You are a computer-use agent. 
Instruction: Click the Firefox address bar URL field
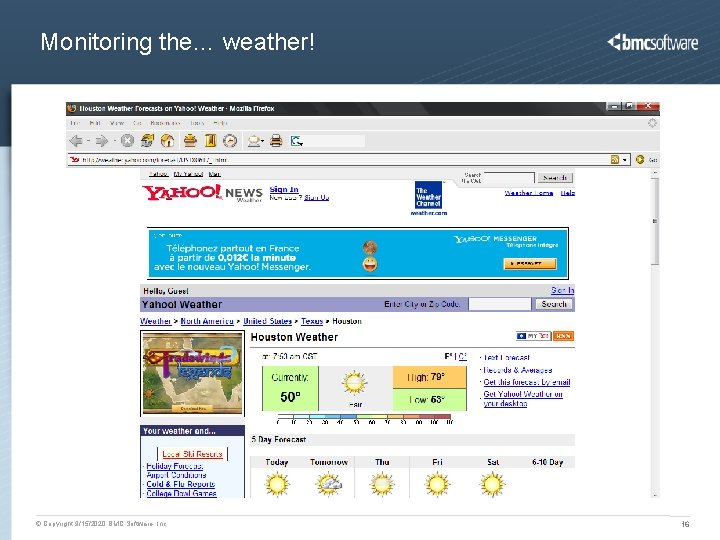(x=344, y=160)
